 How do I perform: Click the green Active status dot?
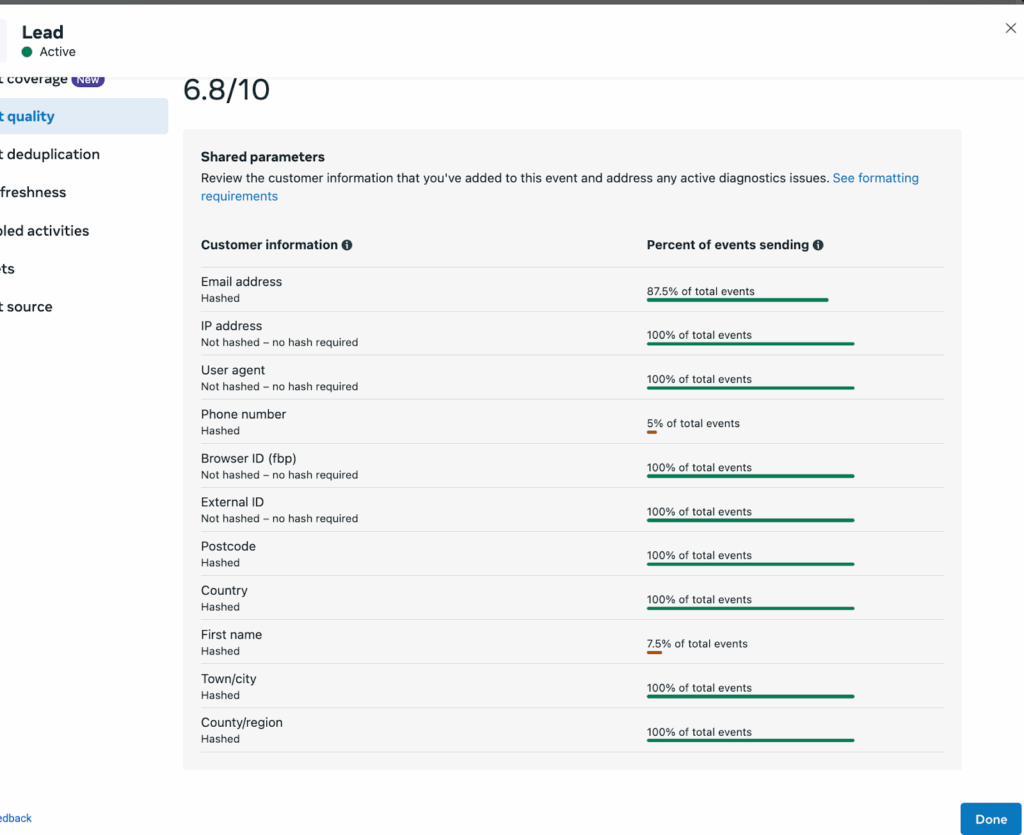(x=27, y=52)
